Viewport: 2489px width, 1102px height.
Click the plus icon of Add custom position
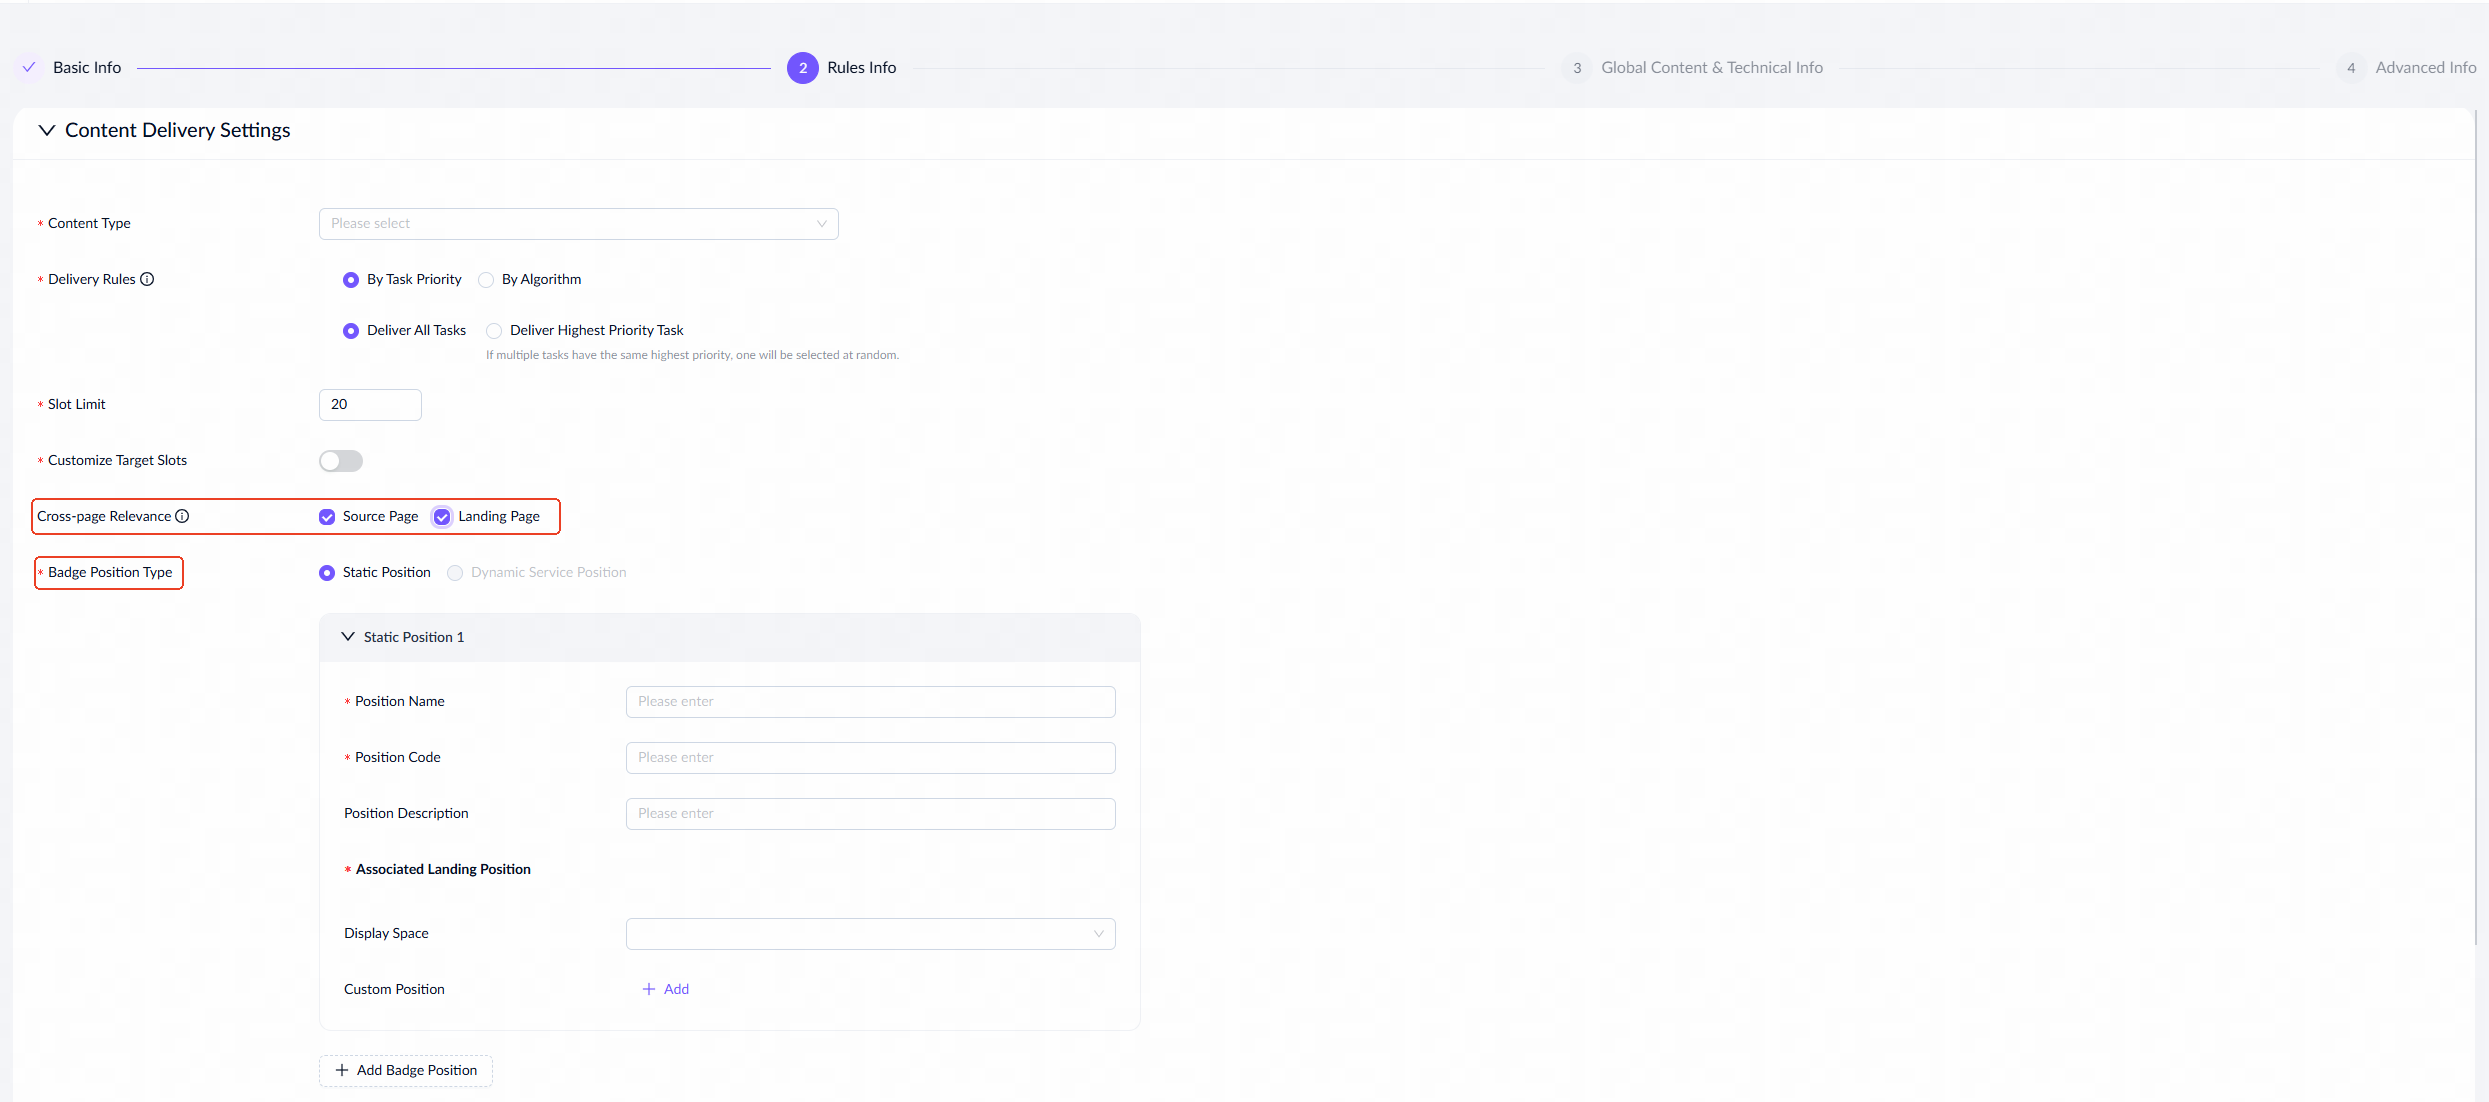(x=649, y=989)
